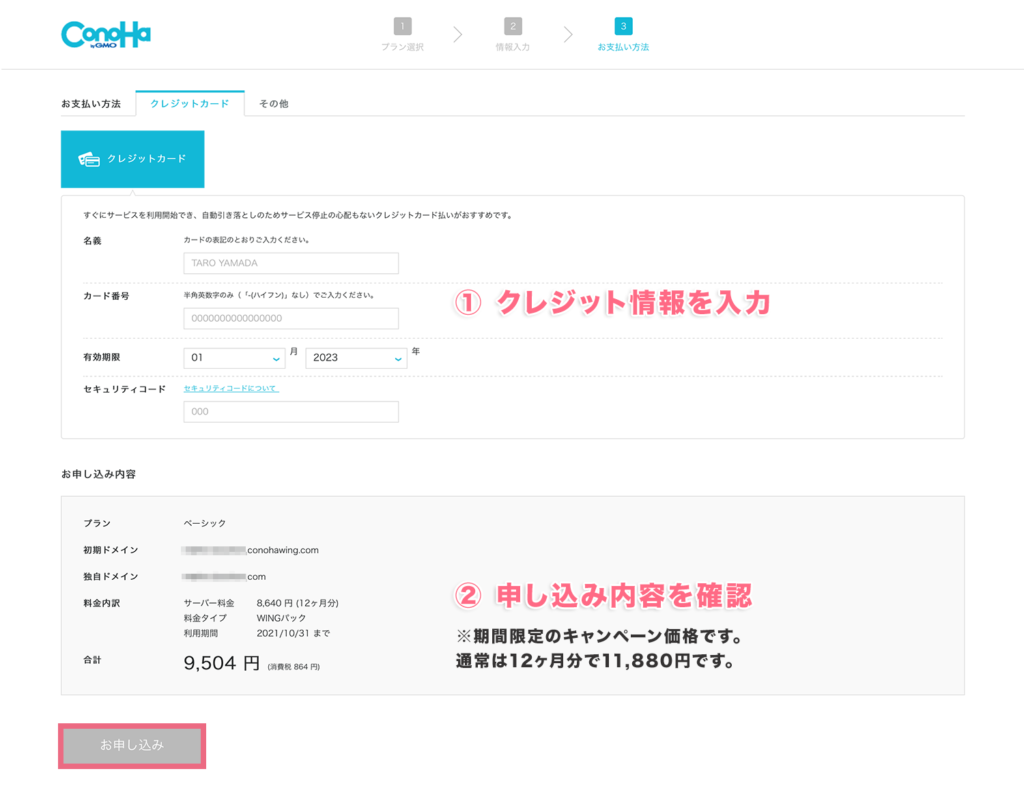Click the カード番号 field label
The image size is (1024, 795).
(x=106, y=296)
